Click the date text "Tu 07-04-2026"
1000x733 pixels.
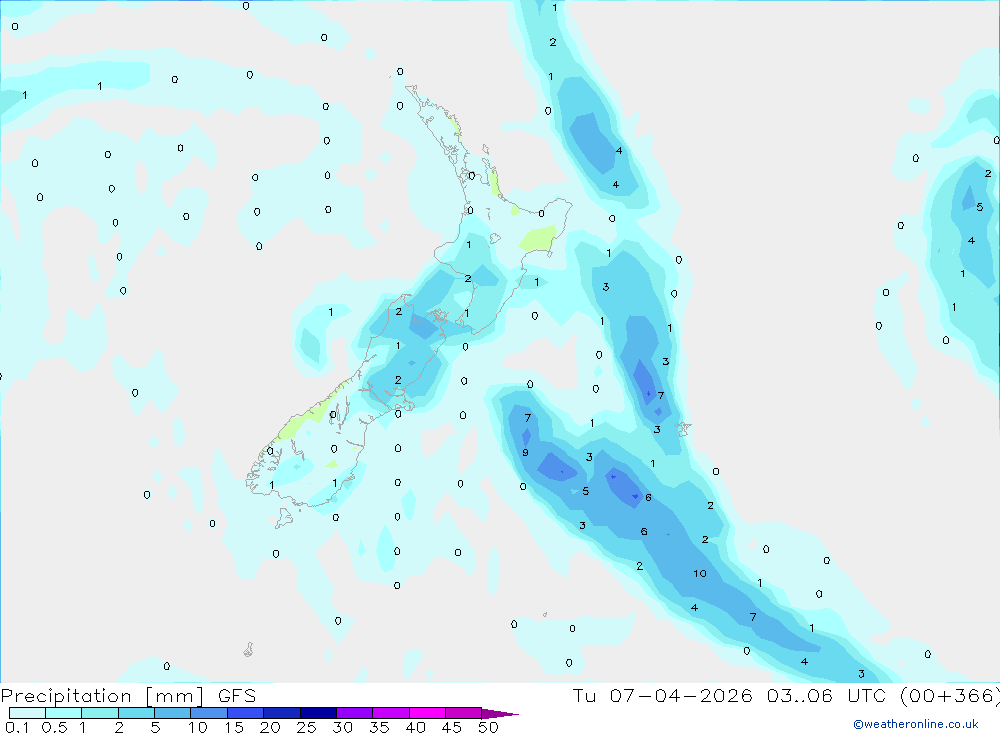pos(662,695)
